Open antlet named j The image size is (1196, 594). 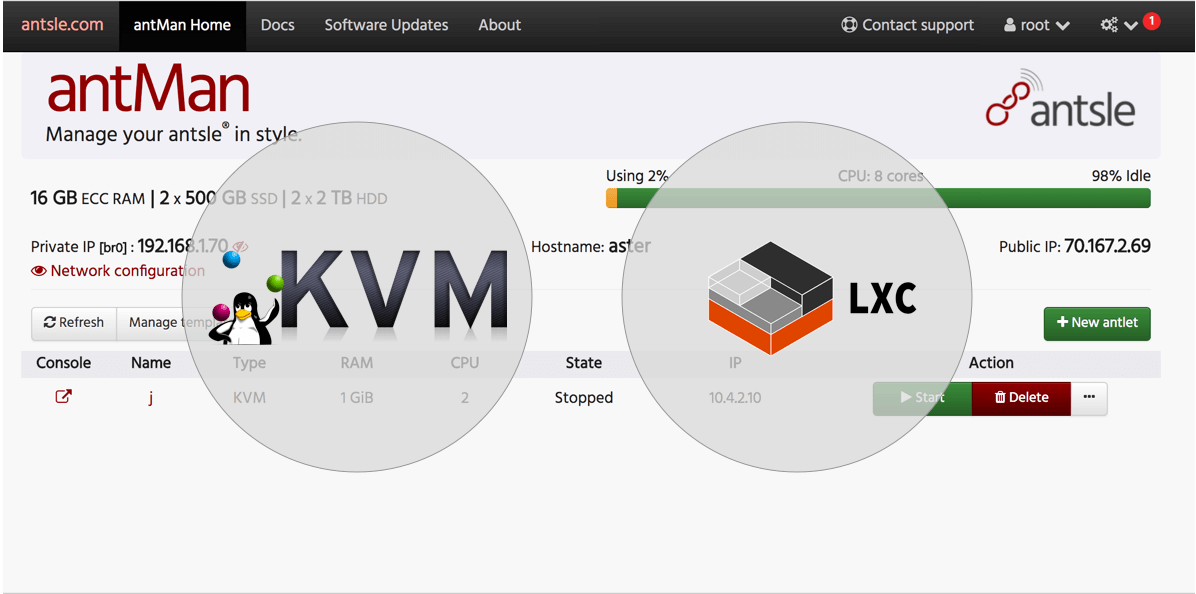coord(151,398)
